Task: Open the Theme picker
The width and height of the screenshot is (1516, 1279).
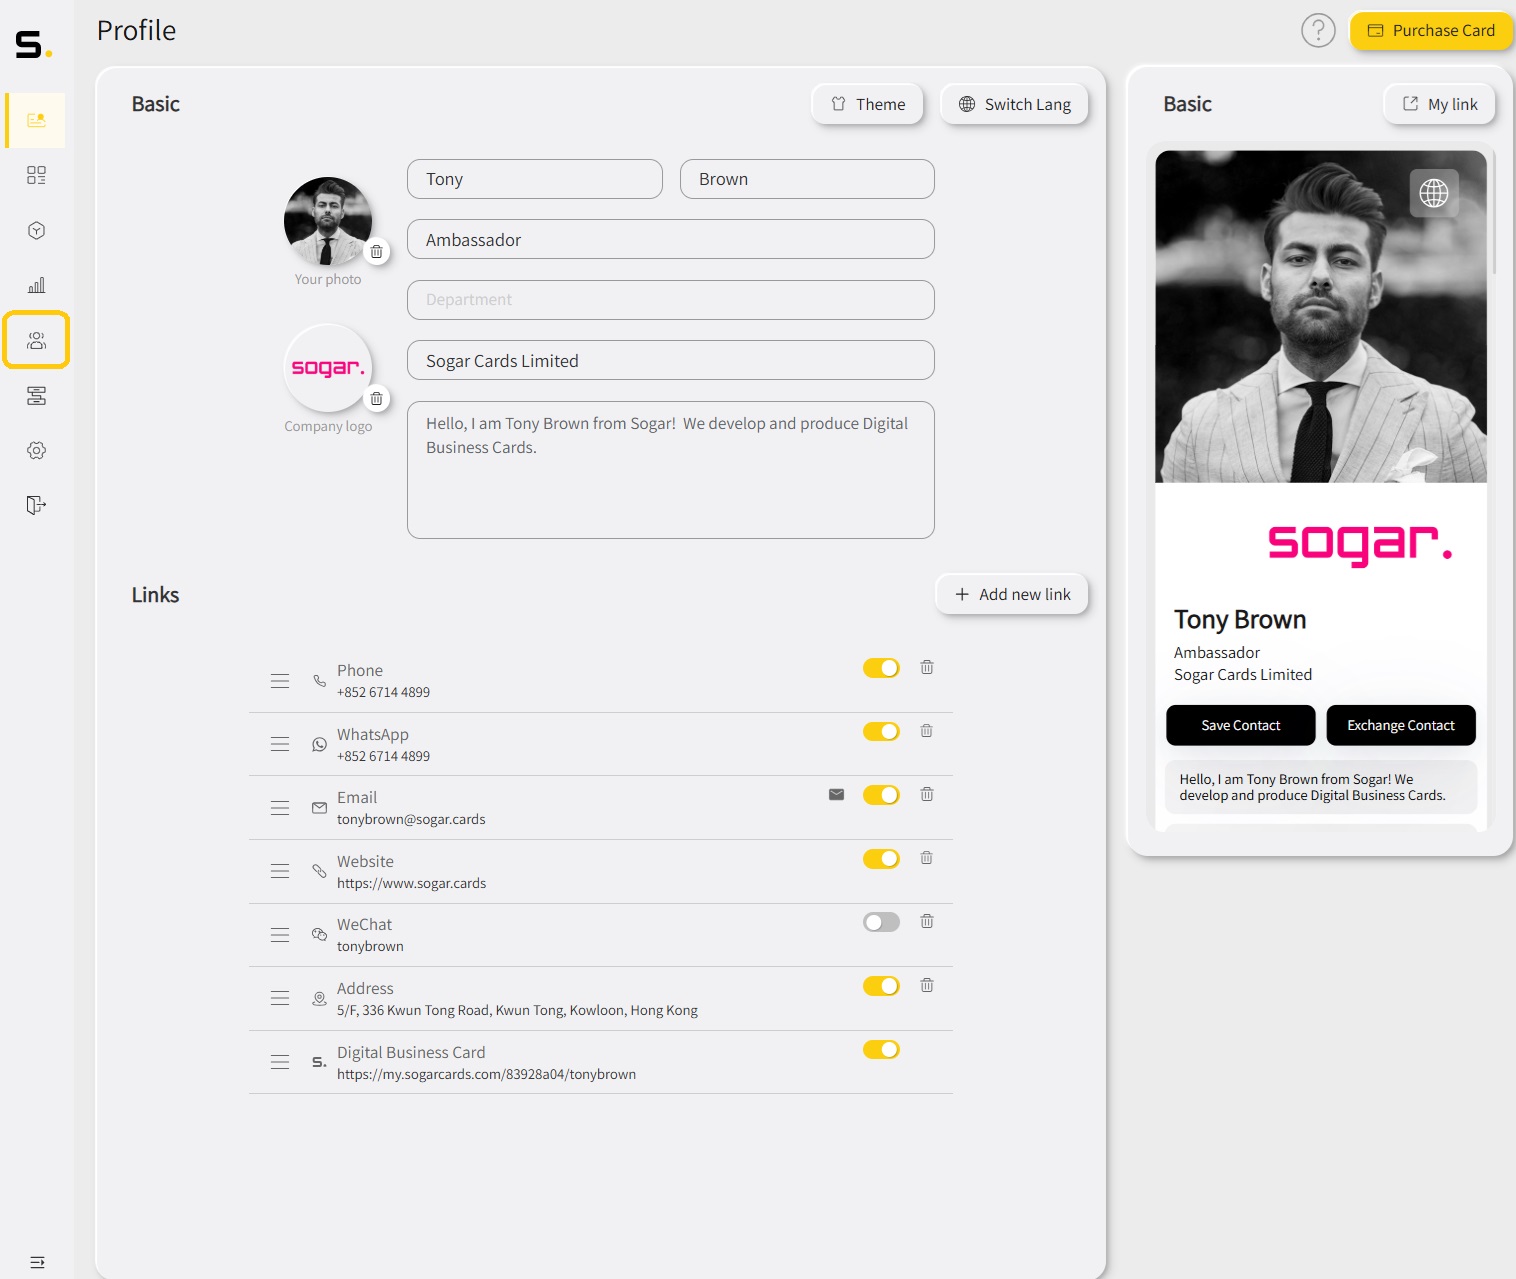Action: (x=867, y=105)
